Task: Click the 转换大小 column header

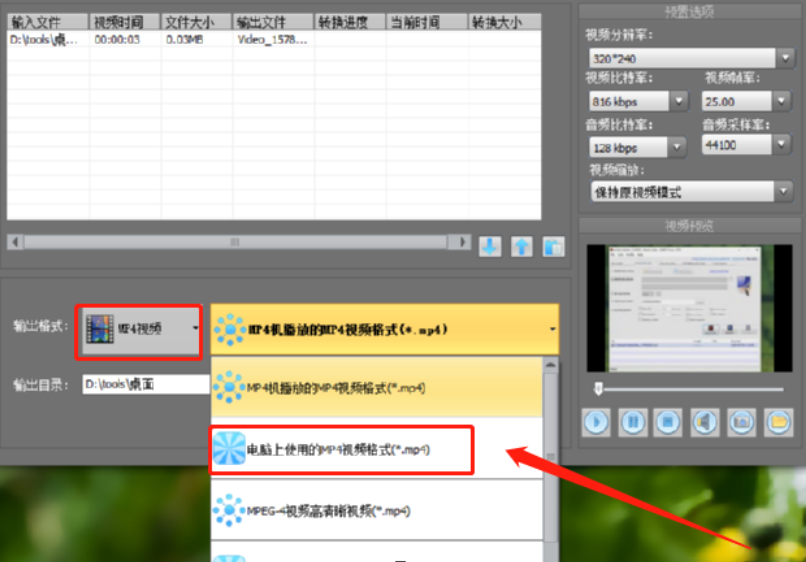Action: click(x=504, y=22)
